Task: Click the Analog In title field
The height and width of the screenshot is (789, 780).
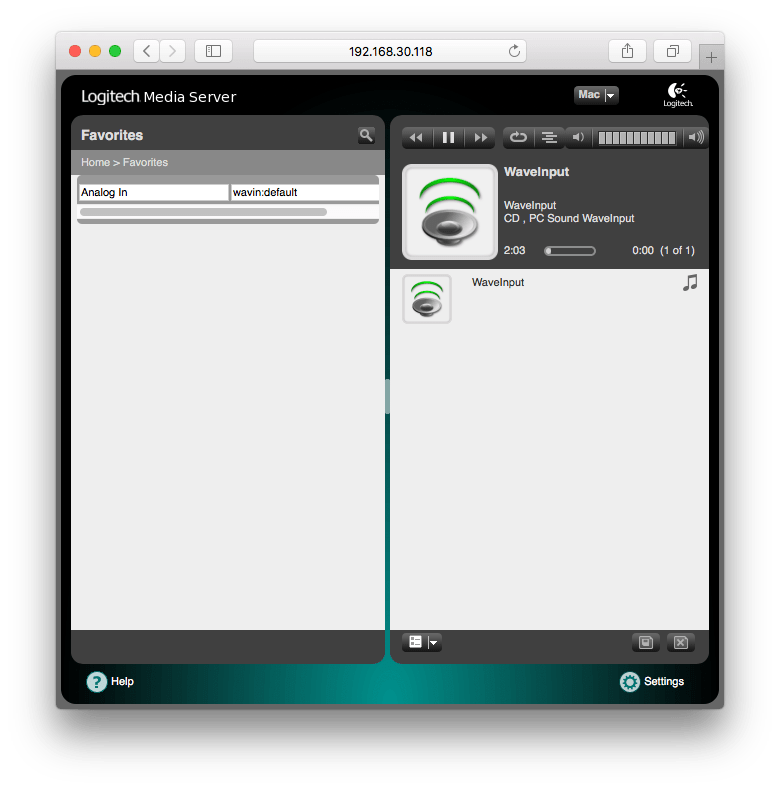Action: tap(153, 192)
